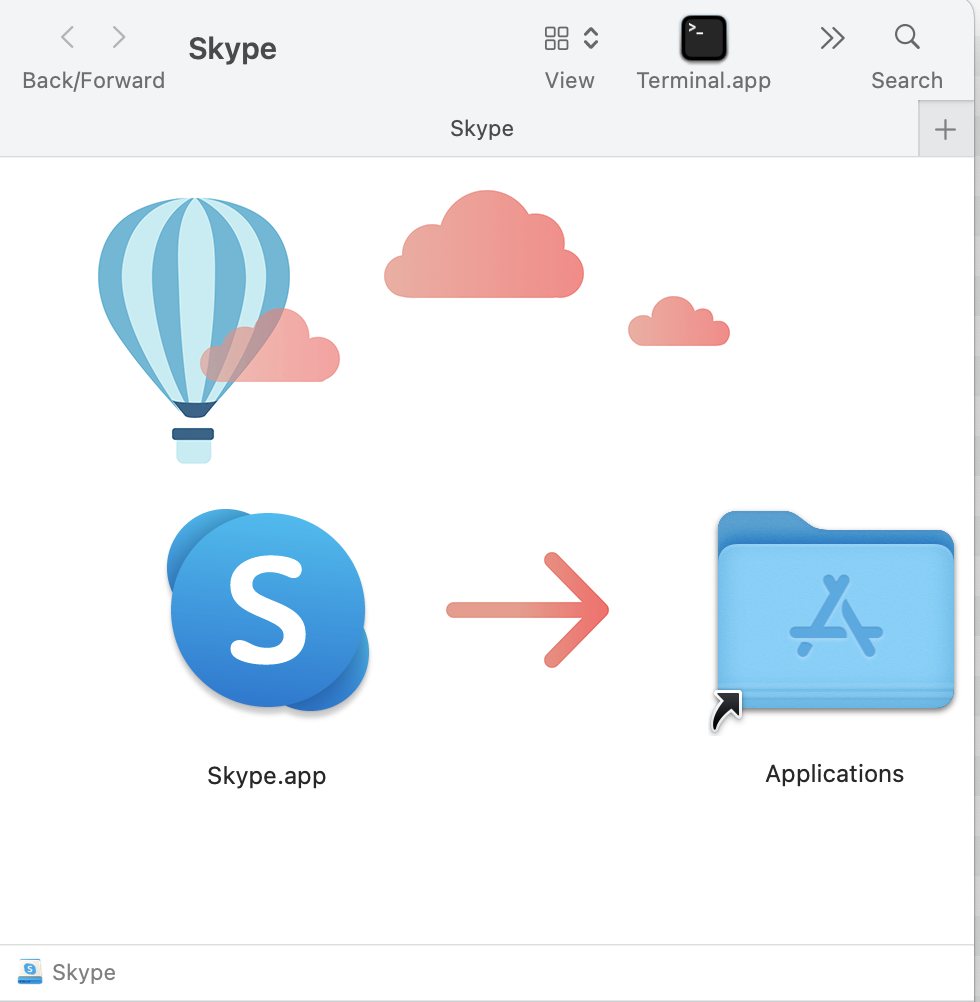Open Search with the magnifying glass
Image resolution: width=980 pixels, height=1002 pixels.
tap(907, 37)
